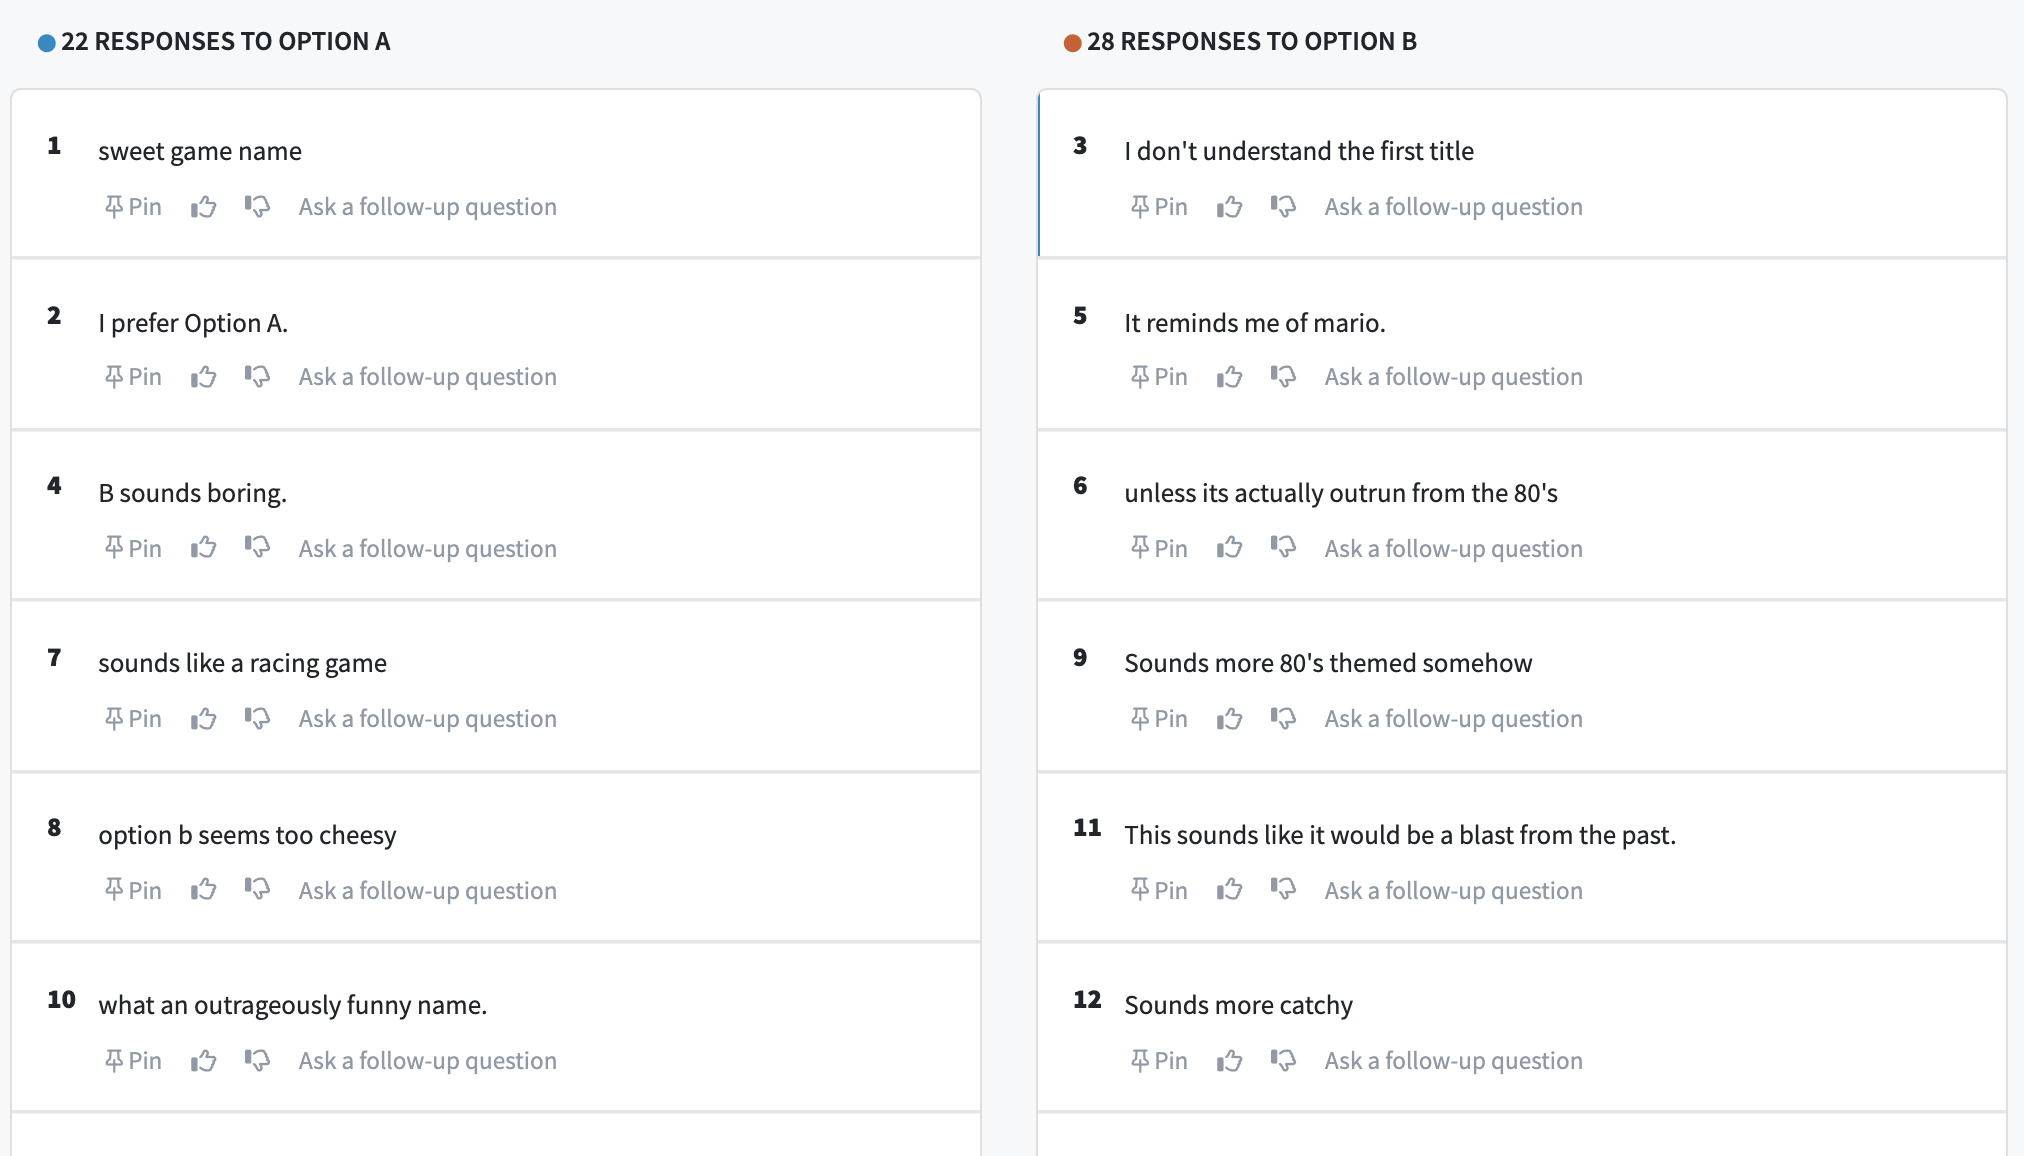Select response text 'Sounds more catchy'

pyautogui.click(x=1238, y=1005)
